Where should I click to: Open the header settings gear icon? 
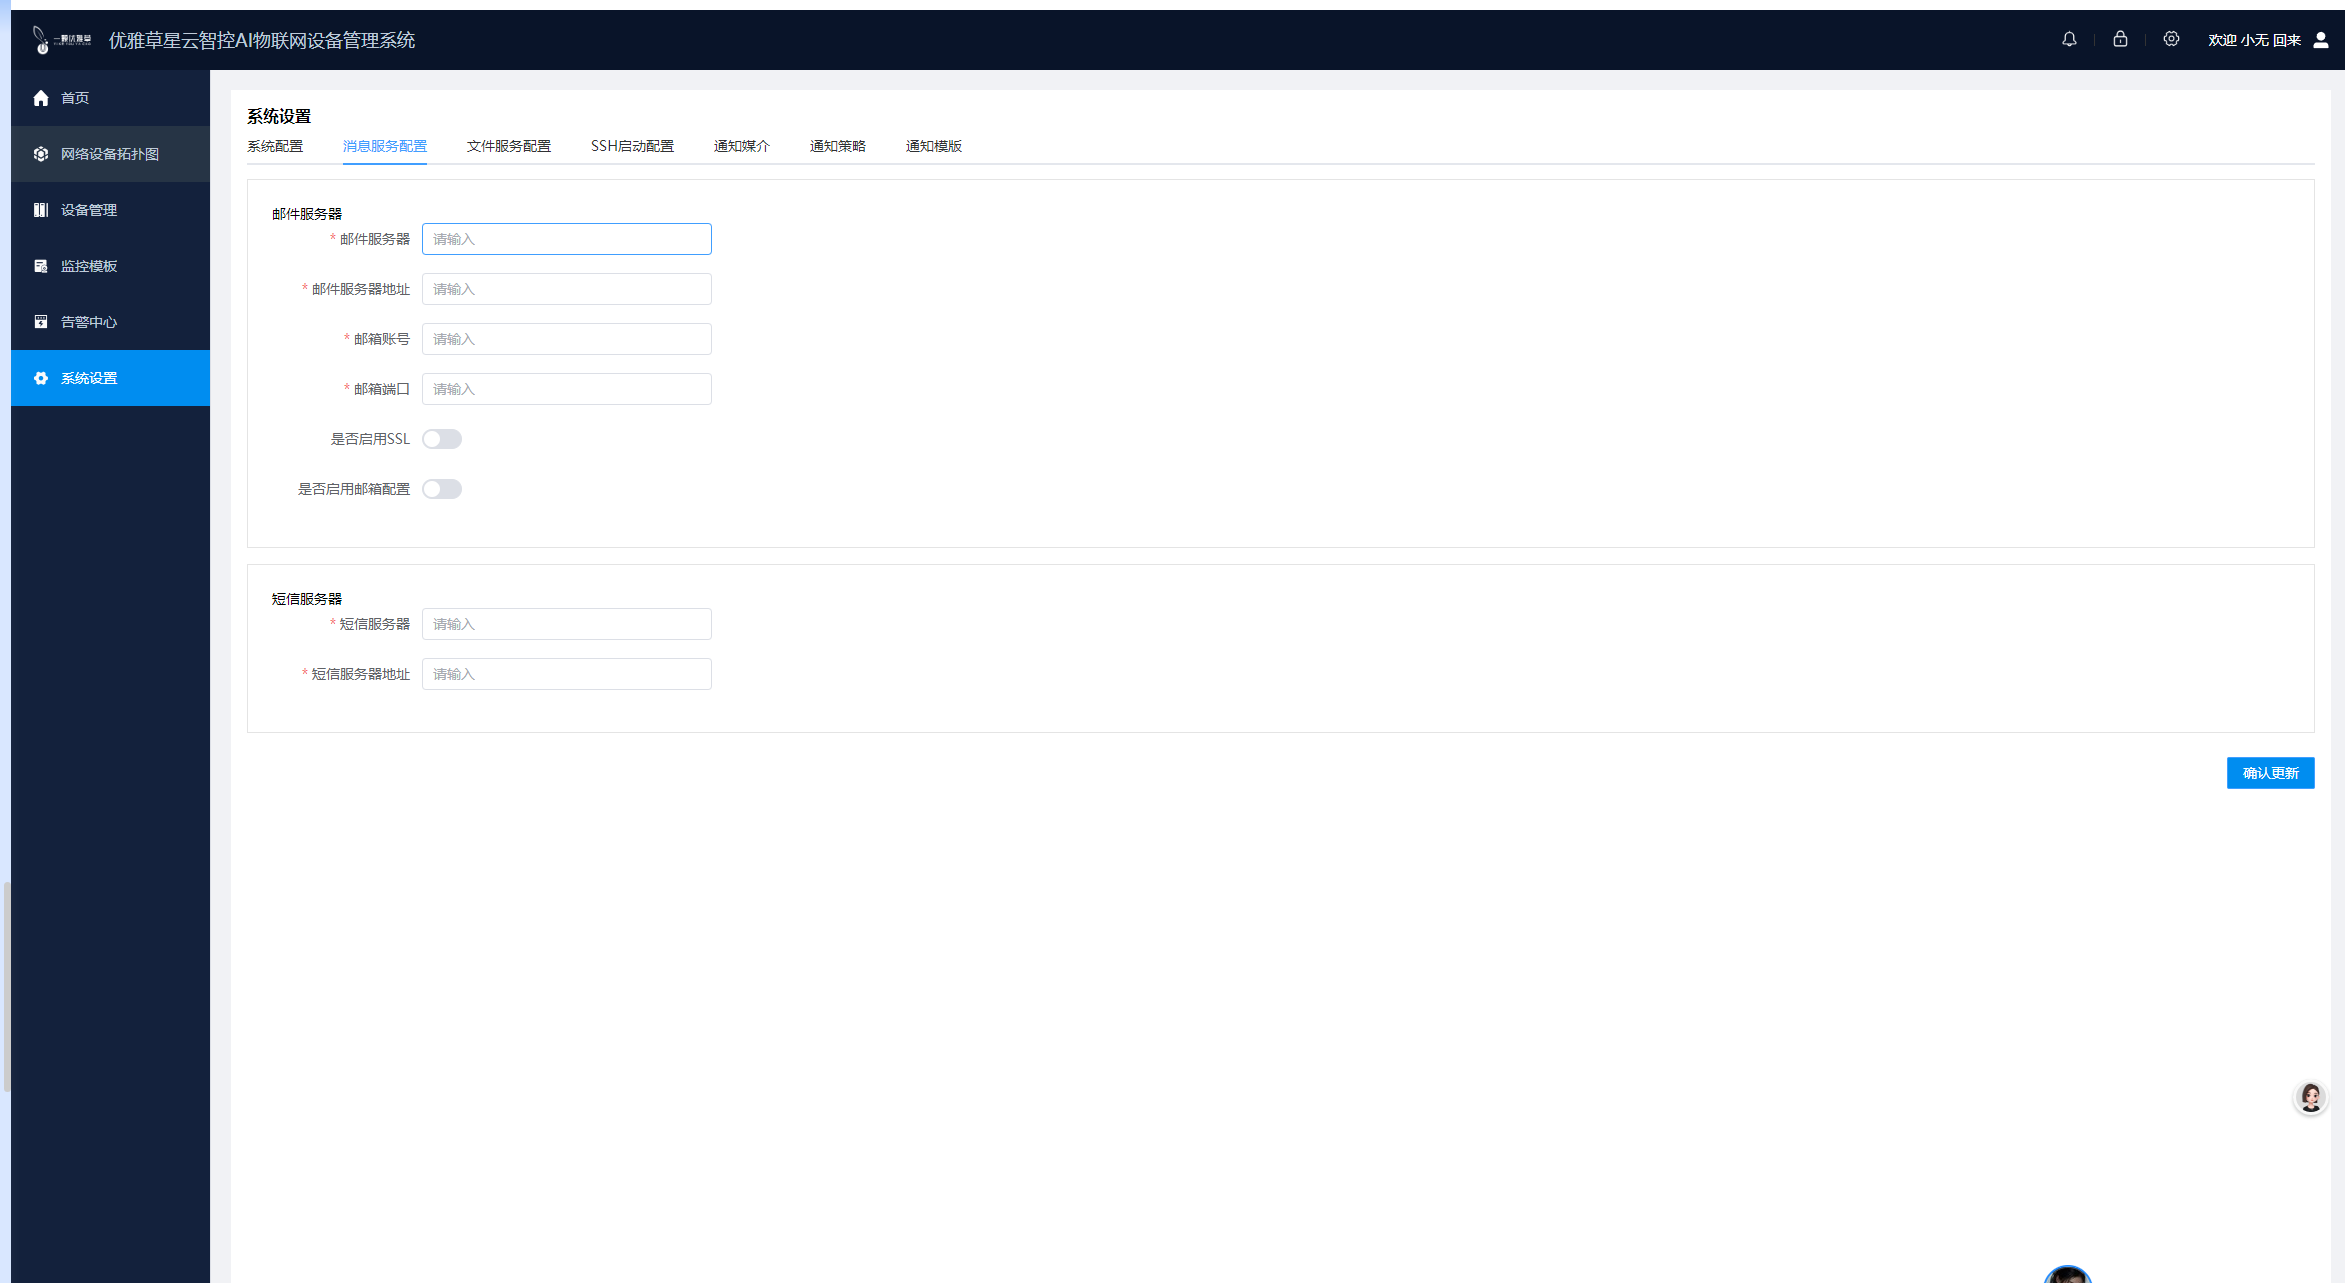click(x=2171, y=40)
